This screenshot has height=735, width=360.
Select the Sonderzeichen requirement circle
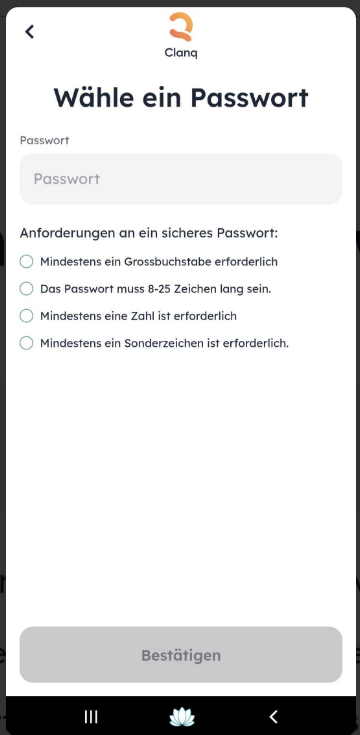pyautogui.click(x=26, y=343)
